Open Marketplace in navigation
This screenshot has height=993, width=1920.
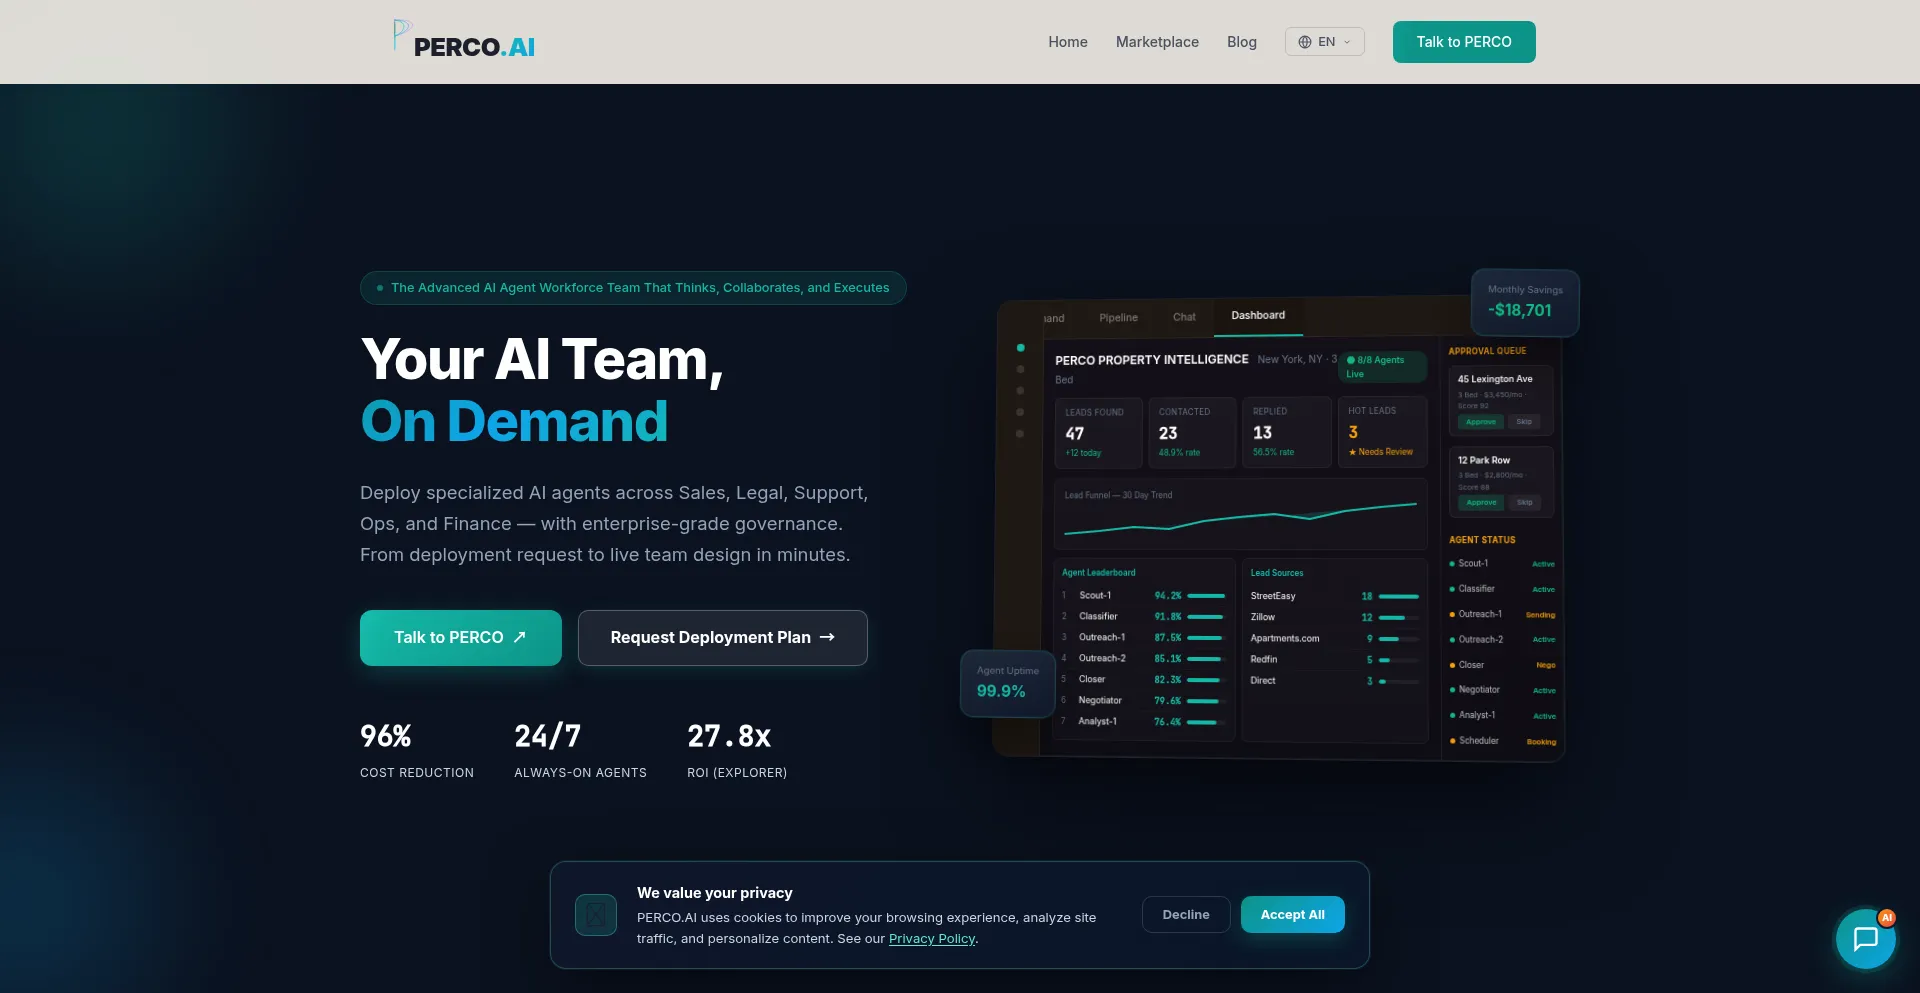[1157, 42]
